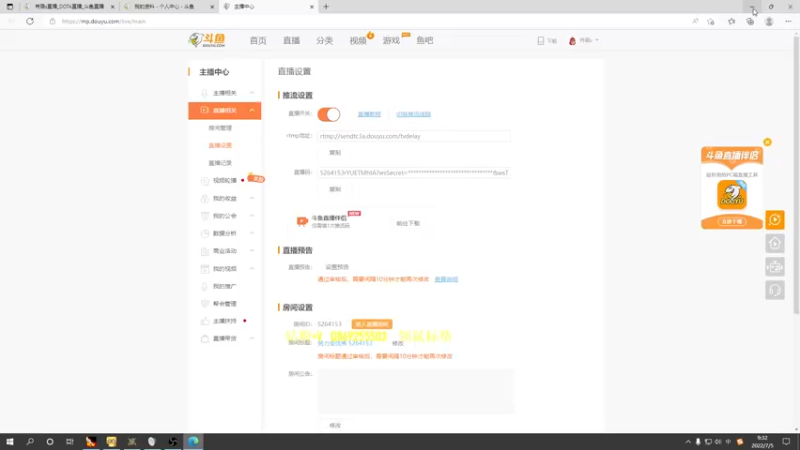Open the 查看说明 link in 直播预告 section
Viewport: 800px width, 450px height.
click(x=446, y=279)
